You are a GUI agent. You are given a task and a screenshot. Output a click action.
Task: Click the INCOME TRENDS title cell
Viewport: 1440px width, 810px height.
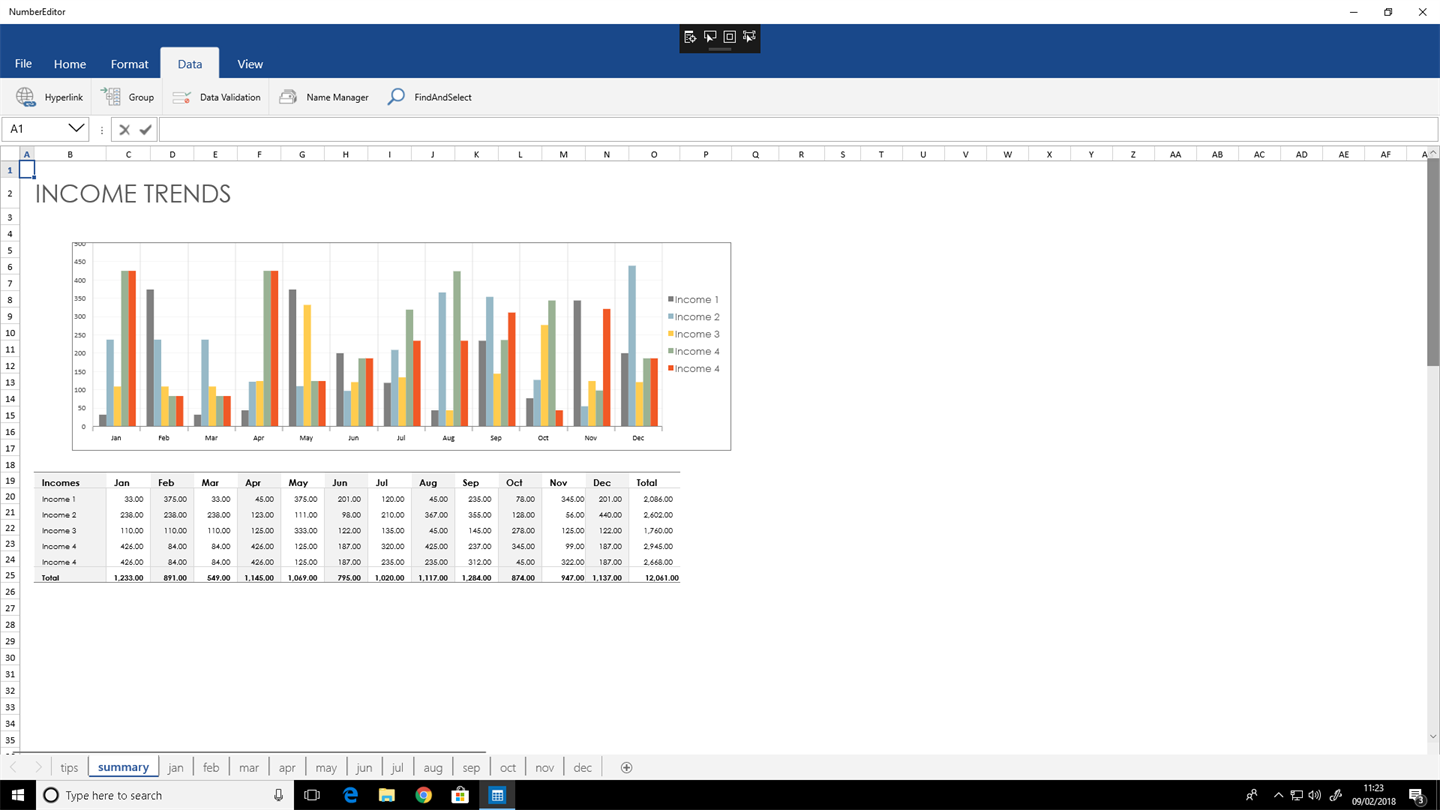click(x=133, y=194)
